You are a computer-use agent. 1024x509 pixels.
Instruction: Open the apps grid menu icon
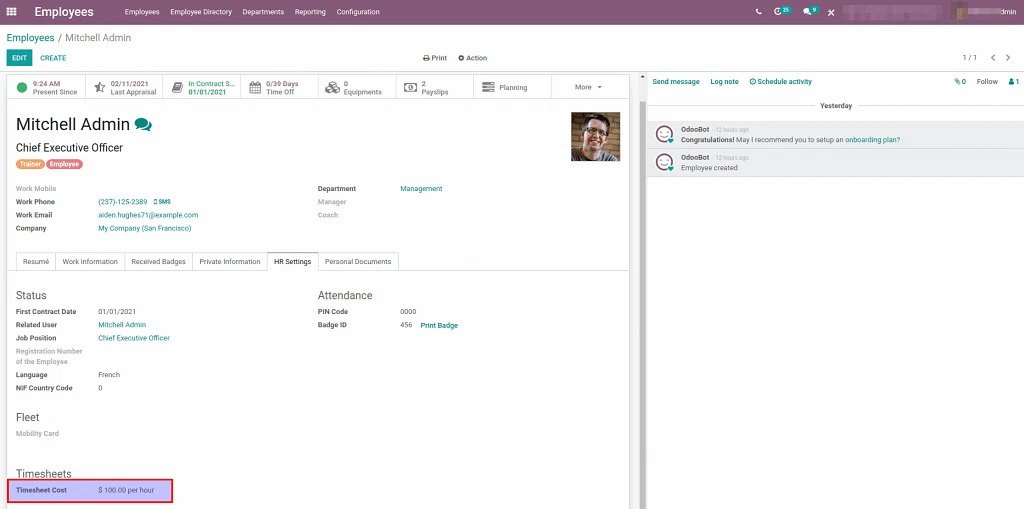[11, 12]
